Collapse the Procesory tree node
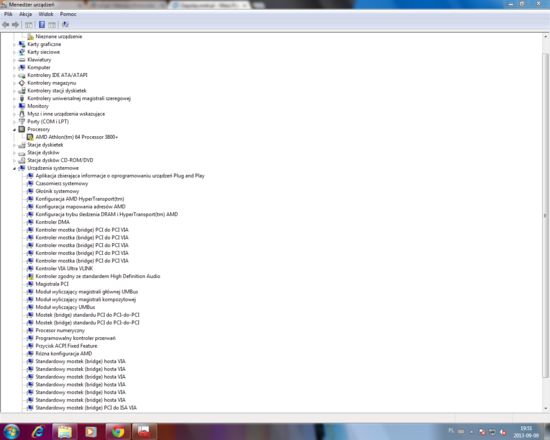Image resolution: width=550 pixels, height=440 pixels. (x=14, y=130)
